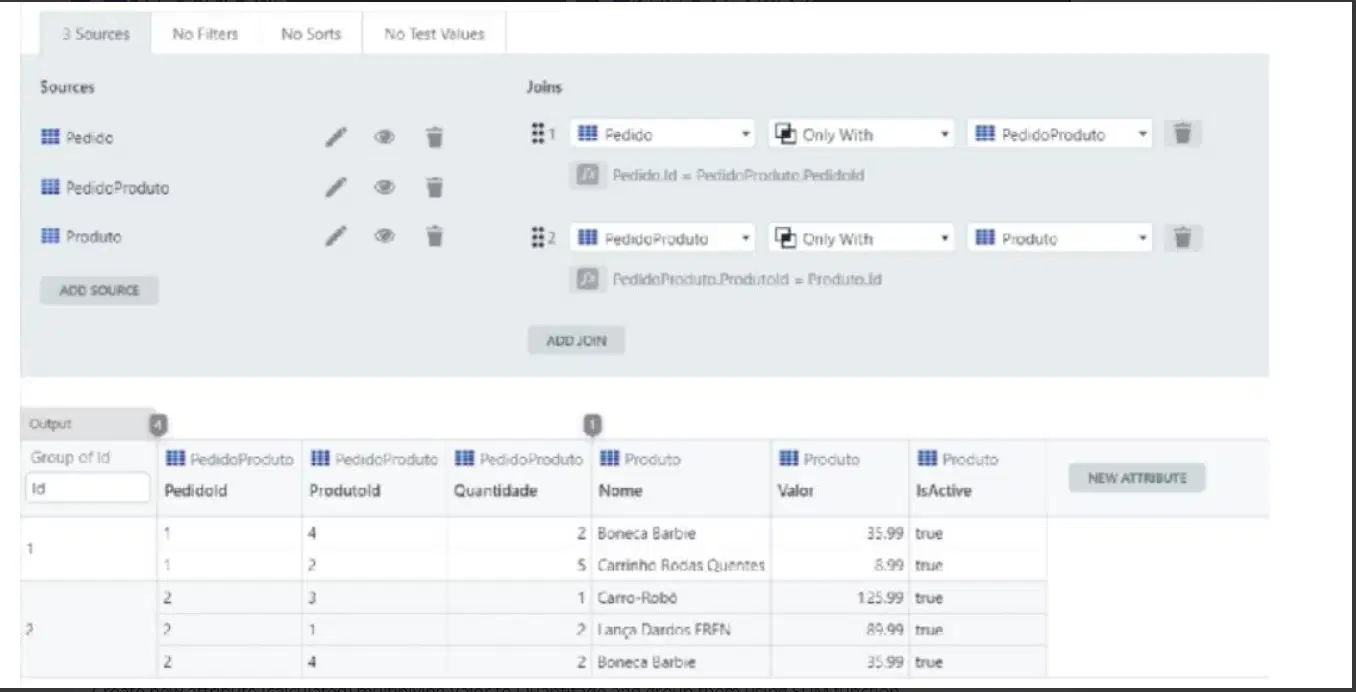Click join condition Pedido.Id = PedidoProduto.PedidoId
Image resolution: width=1356 pixels, height=692 pixels.
point(738,175)
